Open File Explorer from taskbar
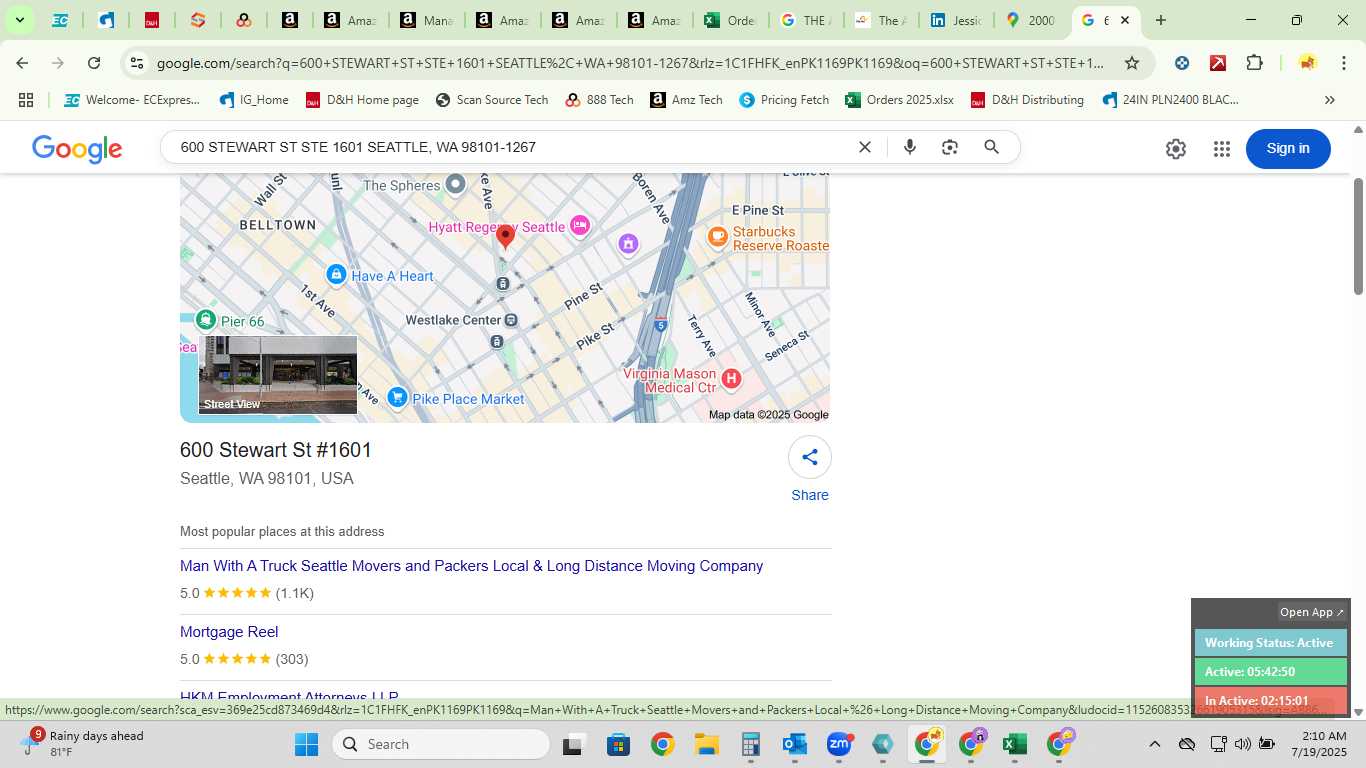 click(706, 744)
